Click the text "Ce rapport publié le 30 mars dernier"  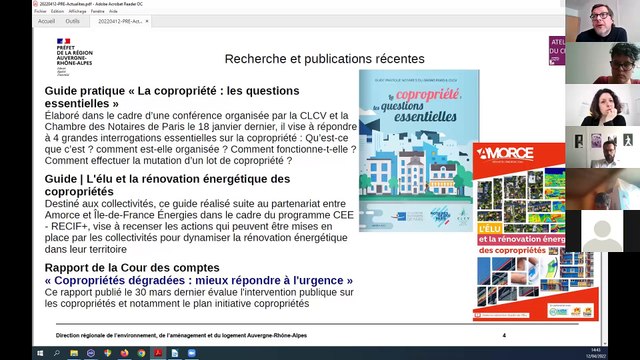tap(199, 298)
